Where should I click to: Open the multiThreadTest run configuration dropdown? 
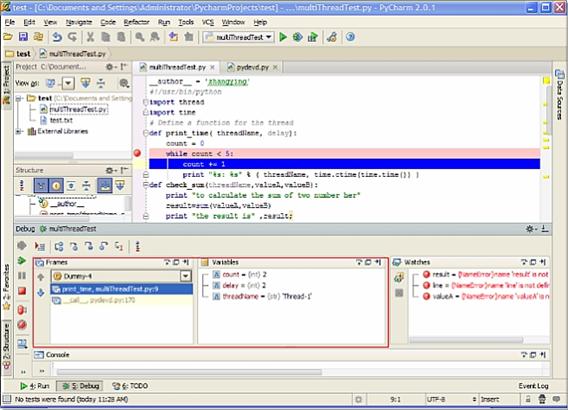[x=238, y=37]
